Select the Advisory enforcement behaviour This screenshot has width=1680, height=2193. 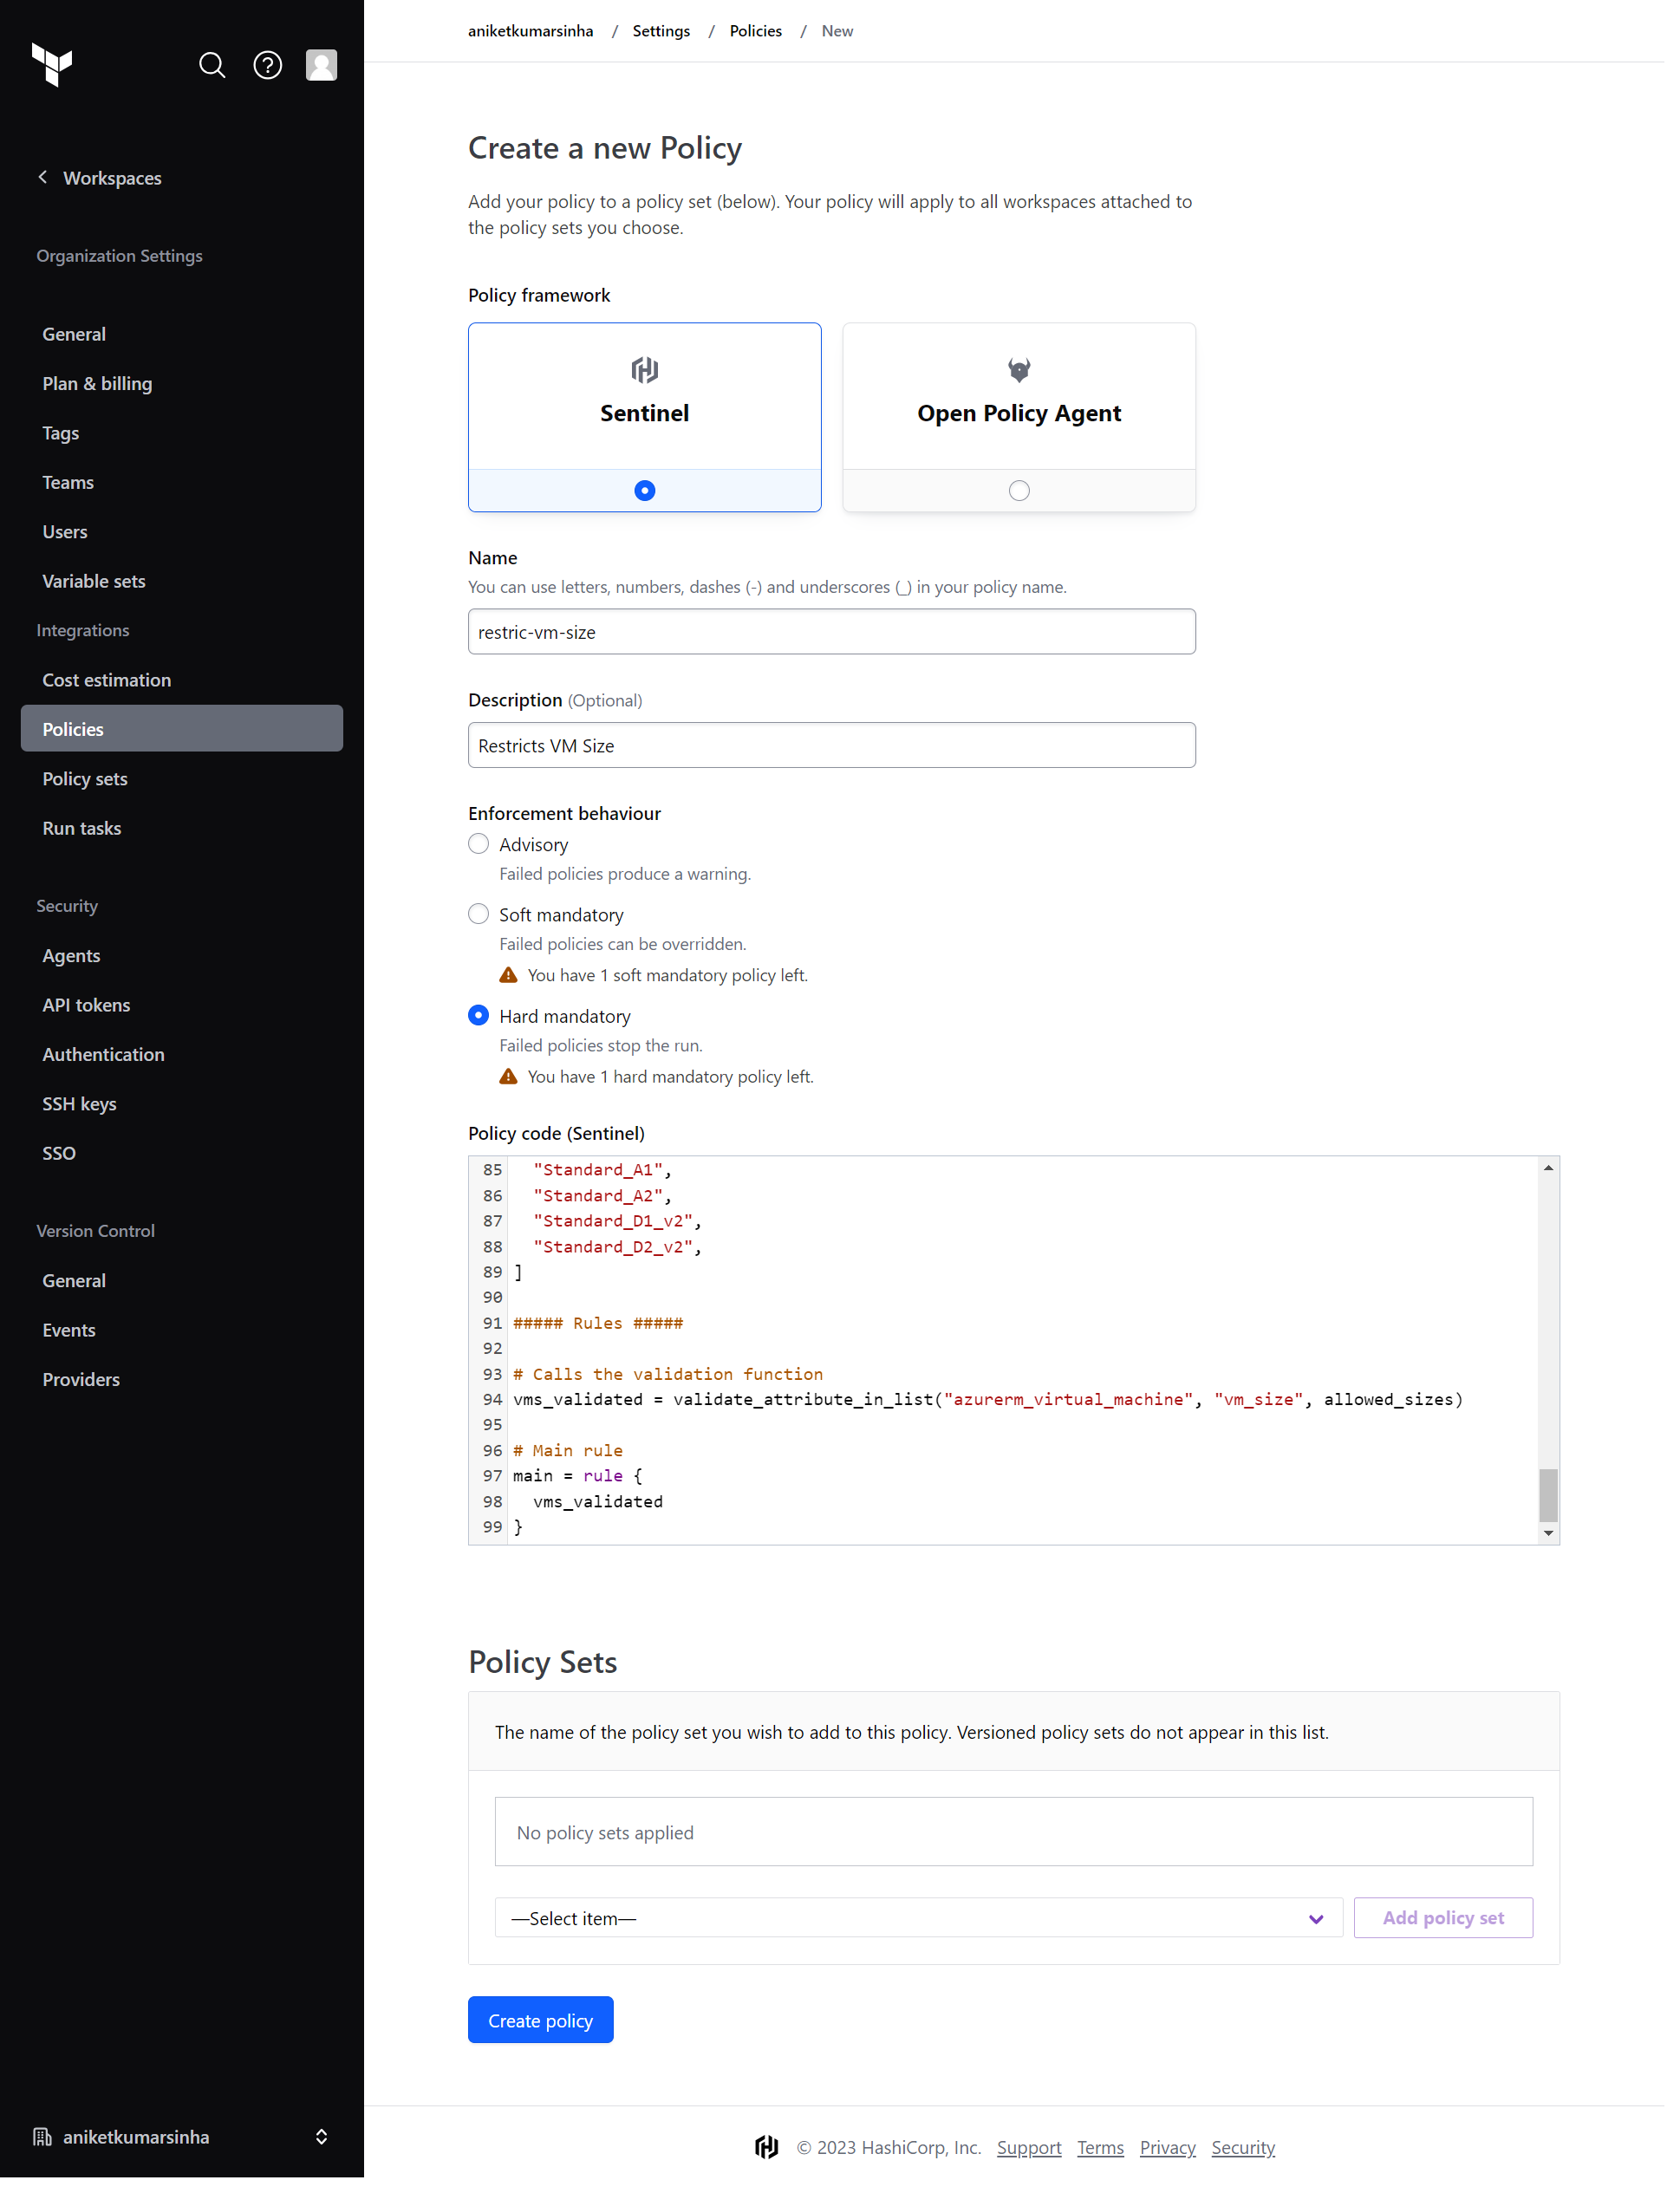click(x=478, y=843)
